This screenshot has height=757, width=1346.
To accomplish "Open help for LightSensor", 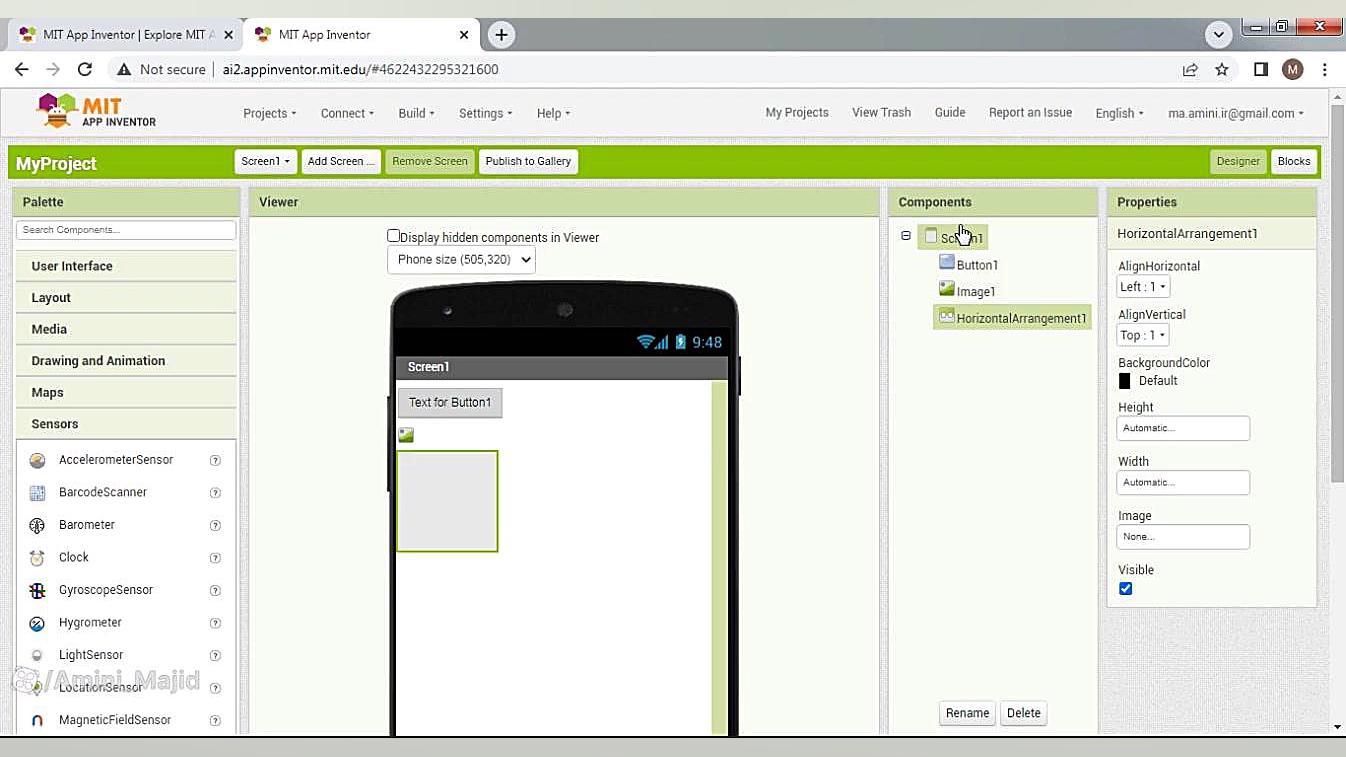I will (x=215, y=655).
